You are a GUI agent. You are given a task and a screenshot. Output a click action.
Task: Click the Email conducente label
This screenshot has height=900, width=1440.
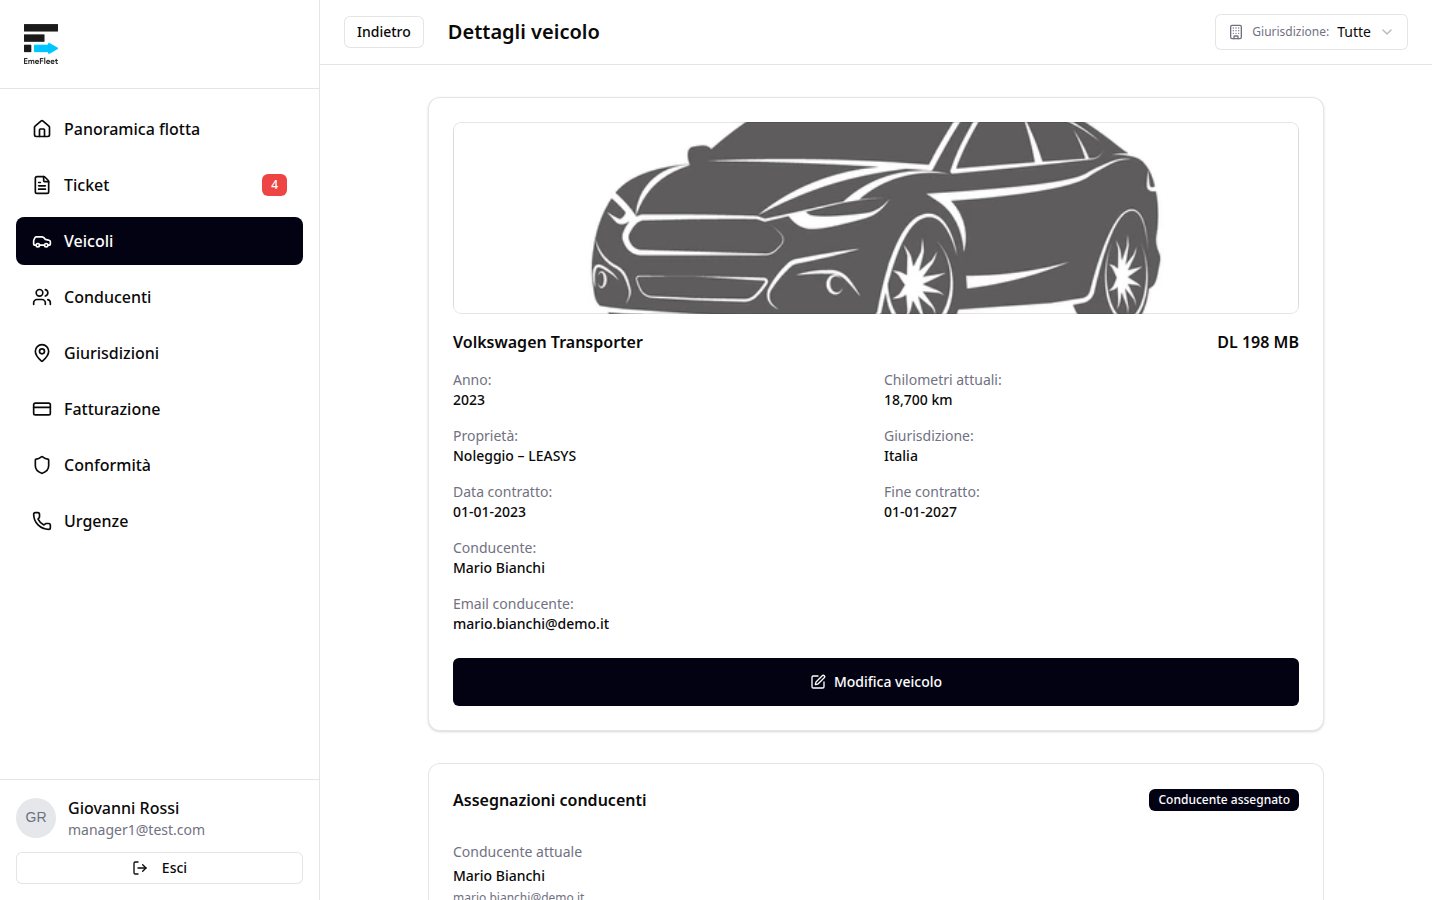coord(514,604)
